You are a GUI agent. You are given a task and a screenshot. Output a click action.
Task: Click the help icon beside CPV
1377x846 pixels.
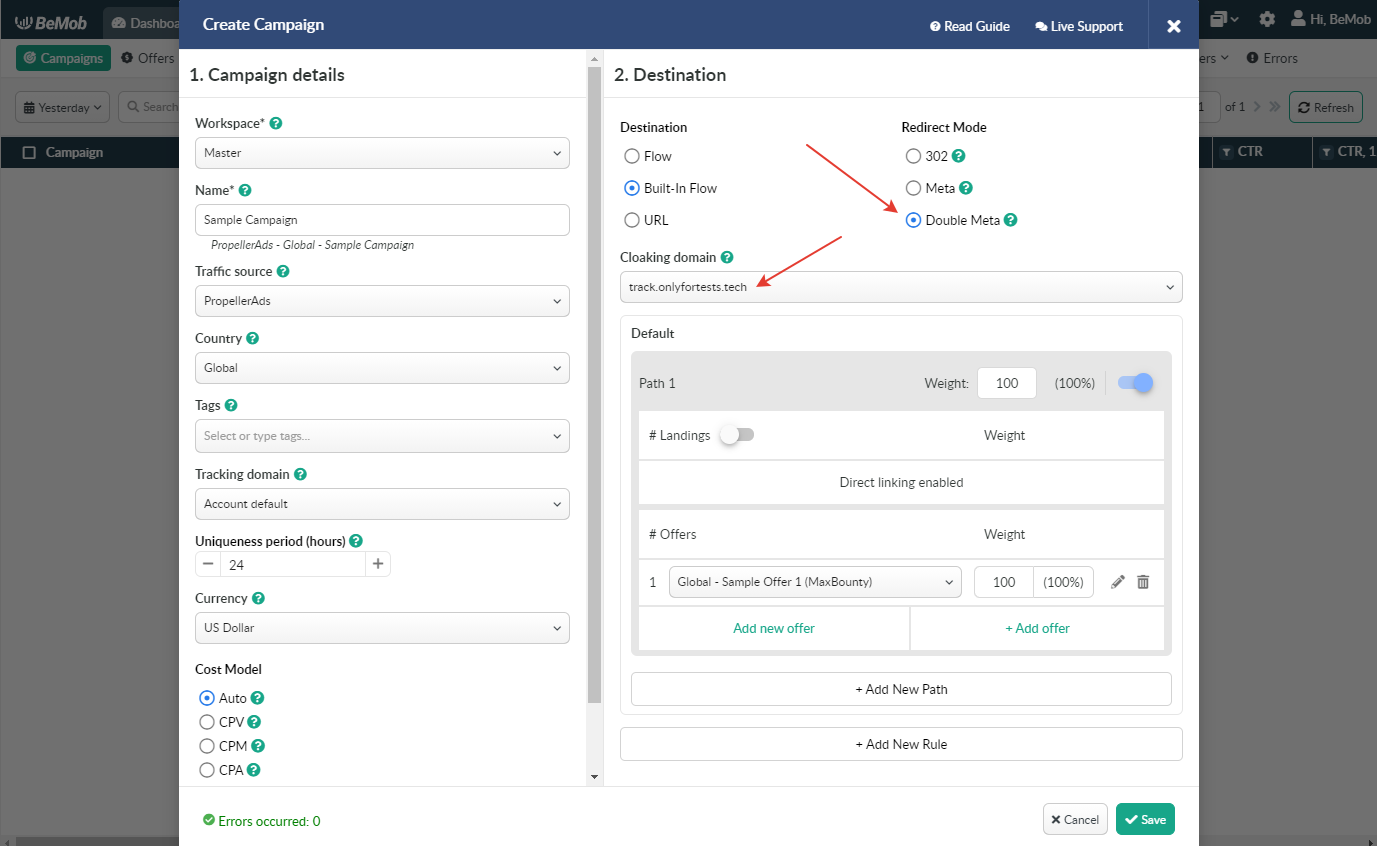coord(254,722)
